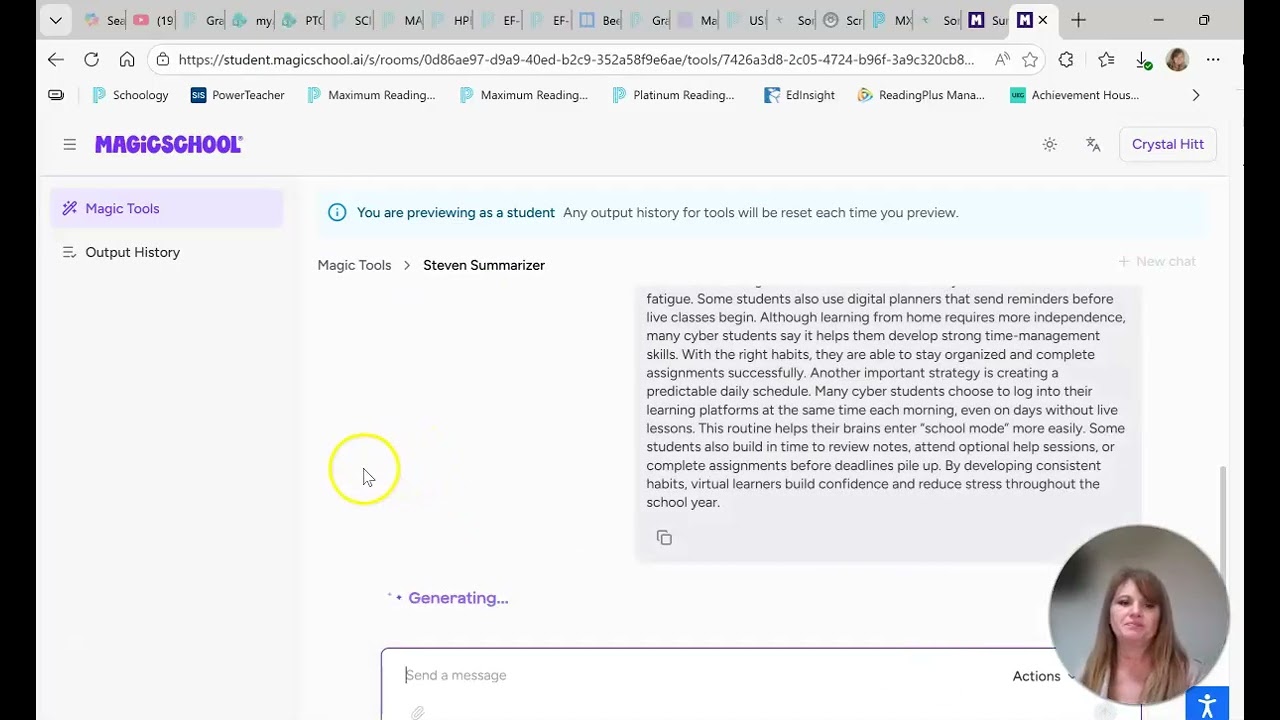The height and width of the screenshot is (720, 1280).
Task: Open the Favorites list icon
Action: (x=1106, y=60)
